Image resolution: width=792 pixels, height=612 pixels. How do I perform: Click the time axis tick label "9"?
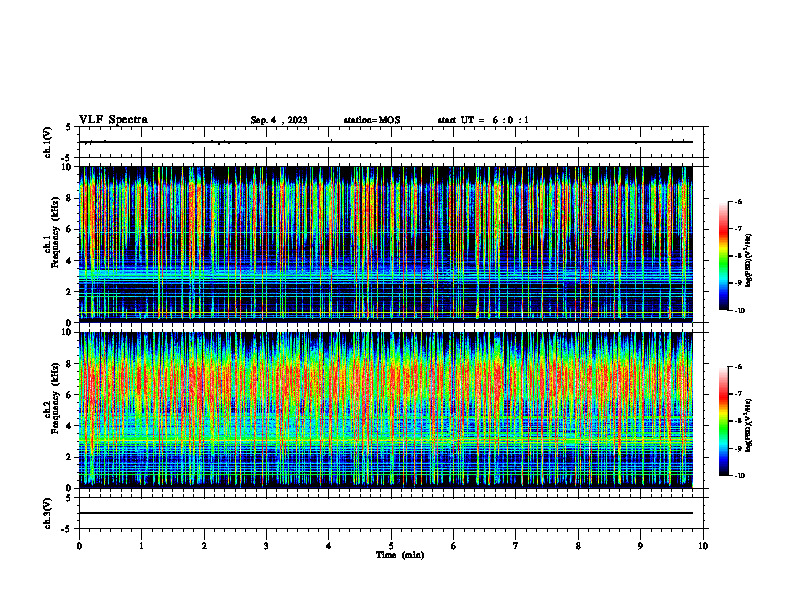640,546
